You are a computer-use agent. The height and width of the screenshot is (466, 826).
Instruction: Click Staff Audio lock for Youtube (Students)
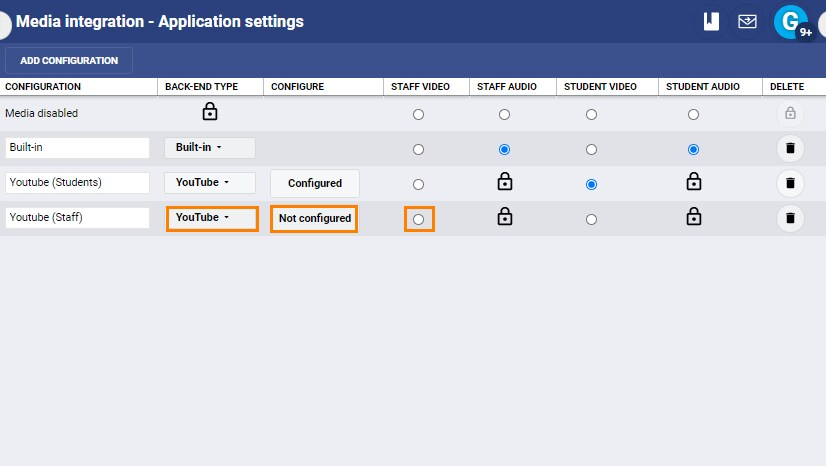pos(505,182)
